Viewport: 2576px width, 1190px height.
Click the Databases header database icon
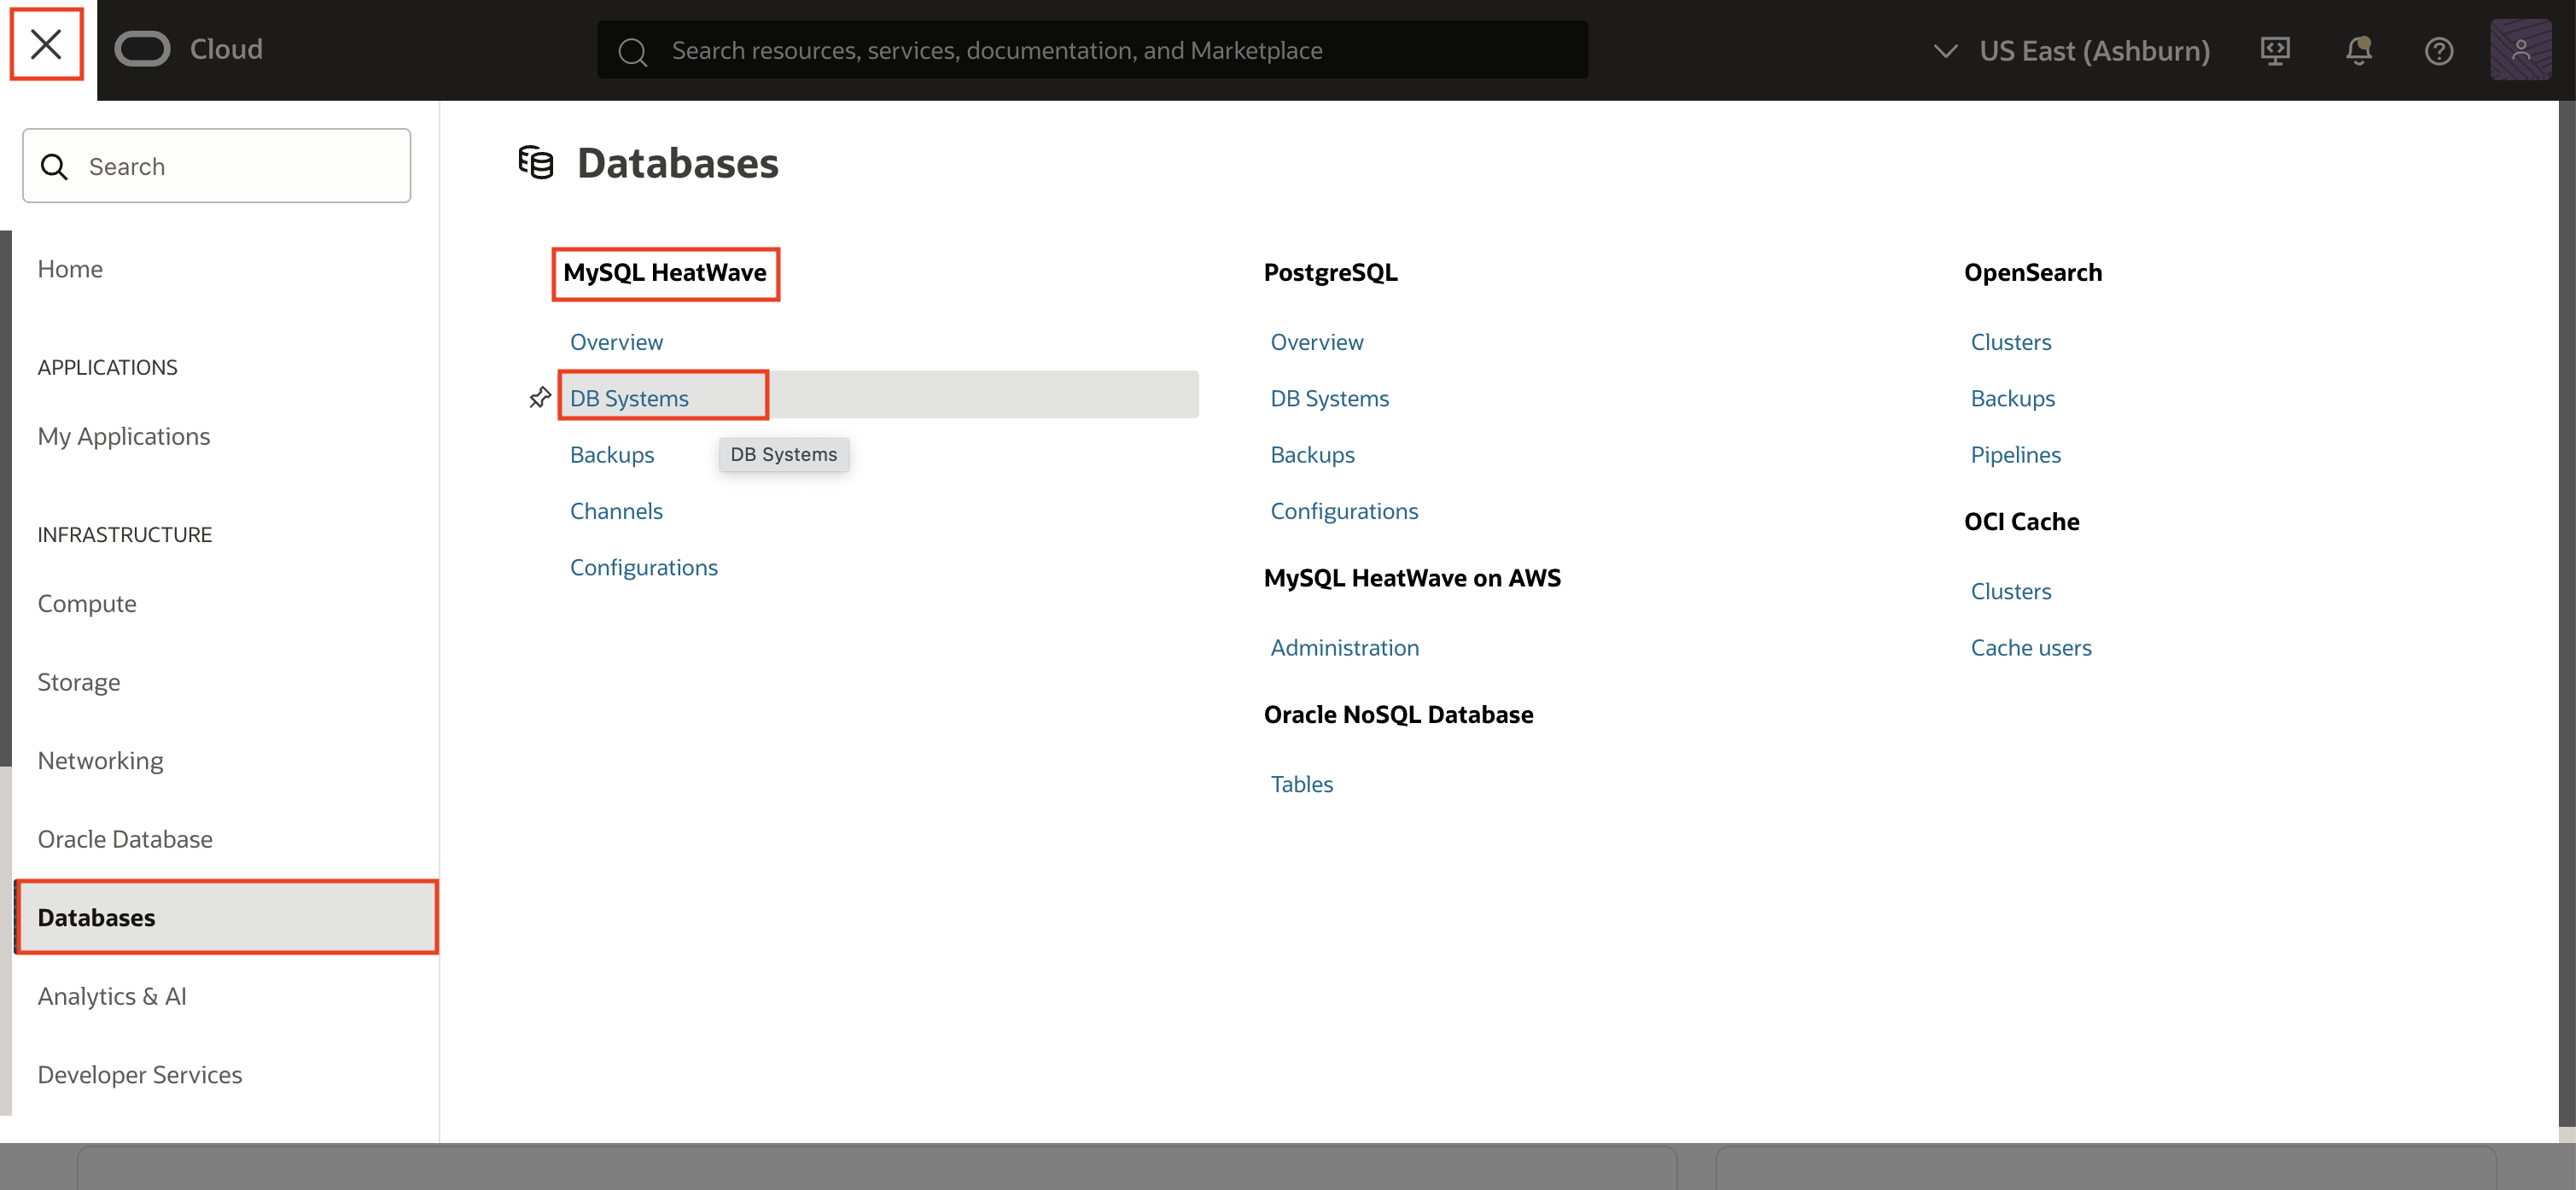(x=535, y=162)
